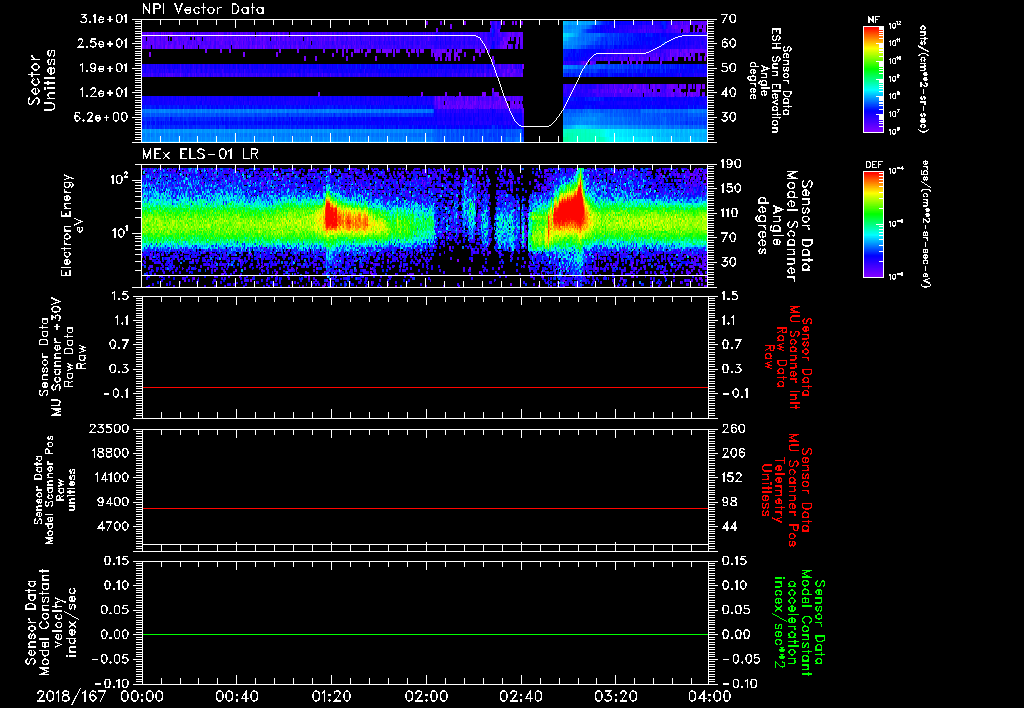Click the 152 telemetry axis tick value
This screenshot has height=708, width=1024.
pos(733,477)
